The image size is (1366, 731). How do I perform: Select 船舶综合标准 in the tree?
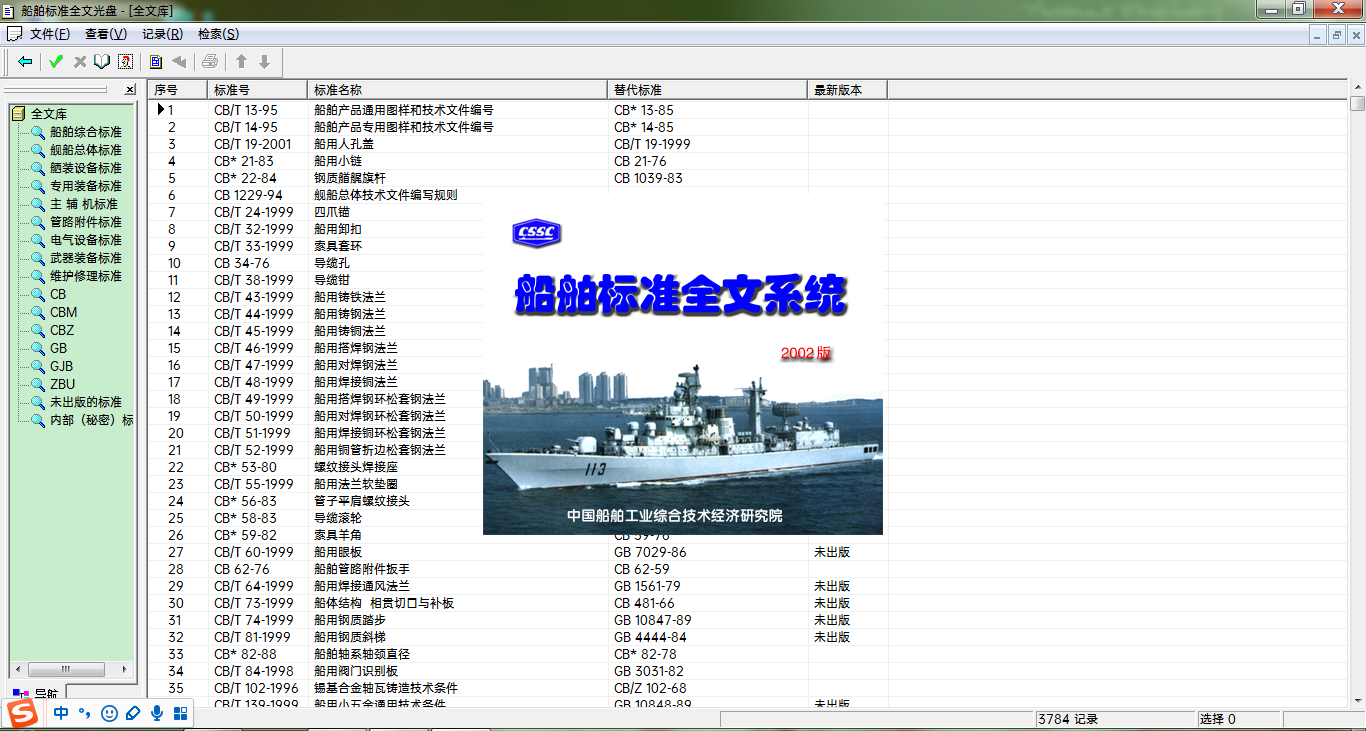pos(86,132)
